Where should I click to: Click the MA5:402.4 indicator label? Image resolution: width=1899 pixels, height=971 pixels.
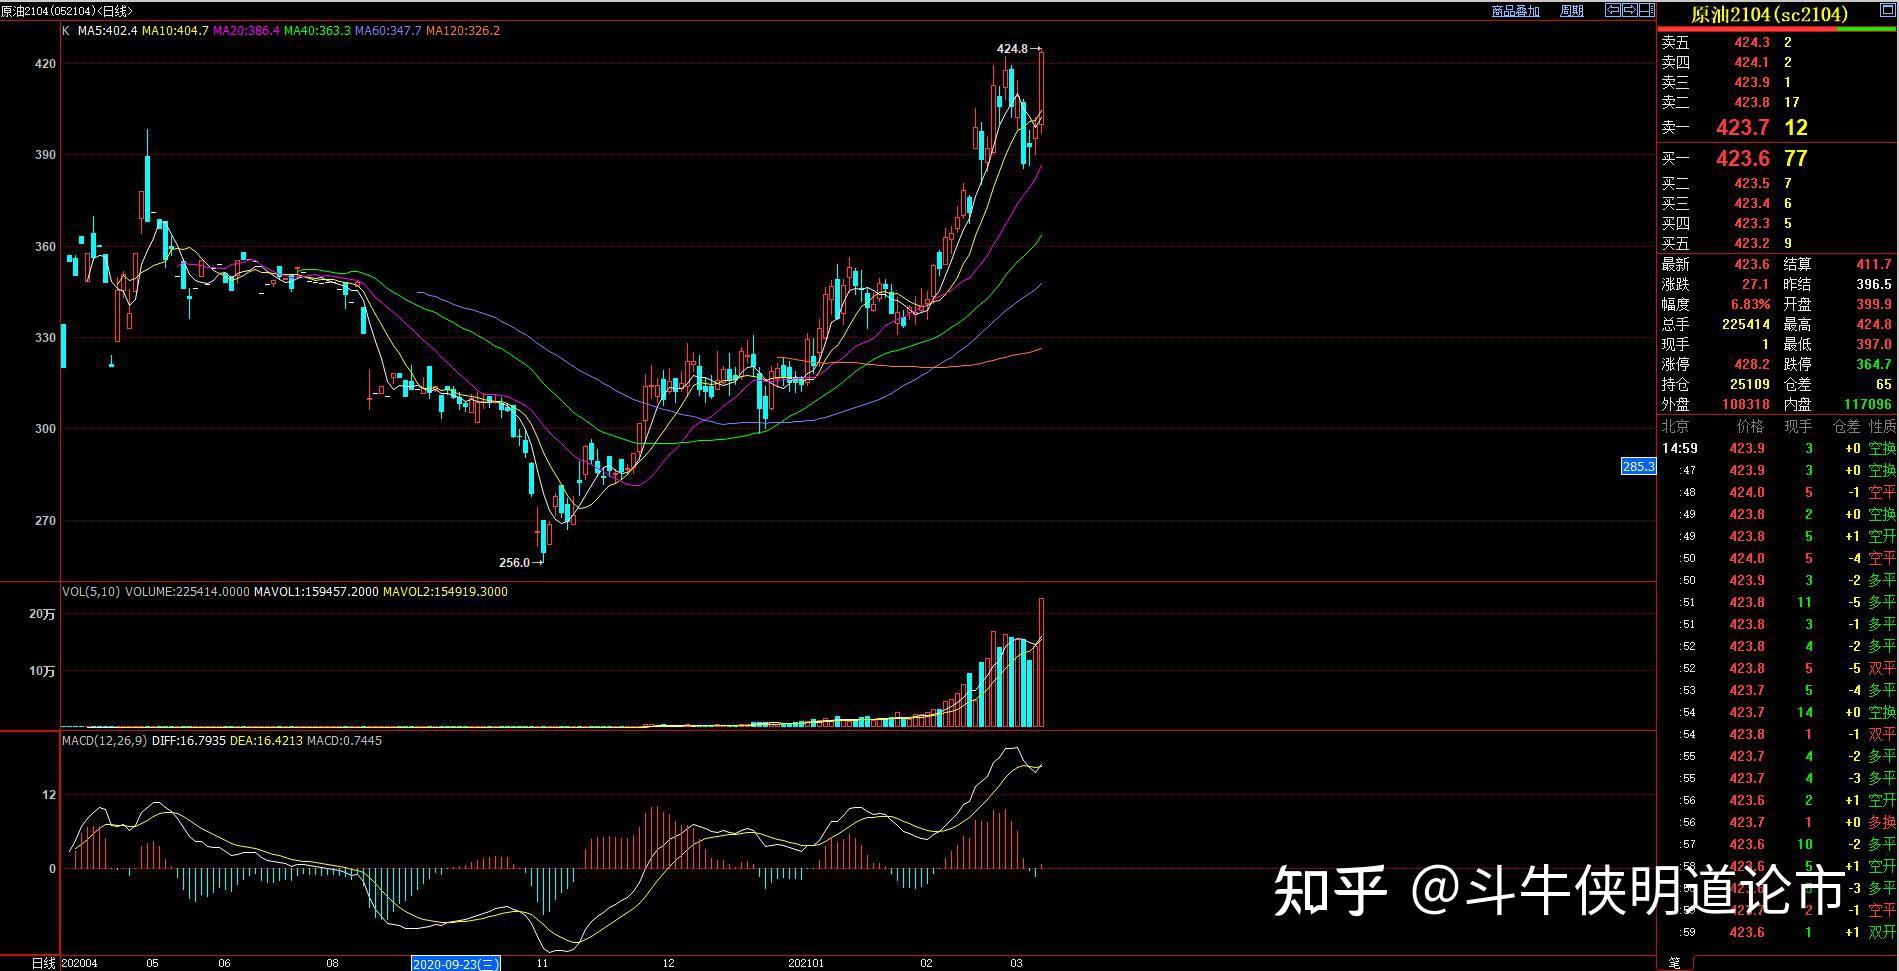tap(107, 31)
